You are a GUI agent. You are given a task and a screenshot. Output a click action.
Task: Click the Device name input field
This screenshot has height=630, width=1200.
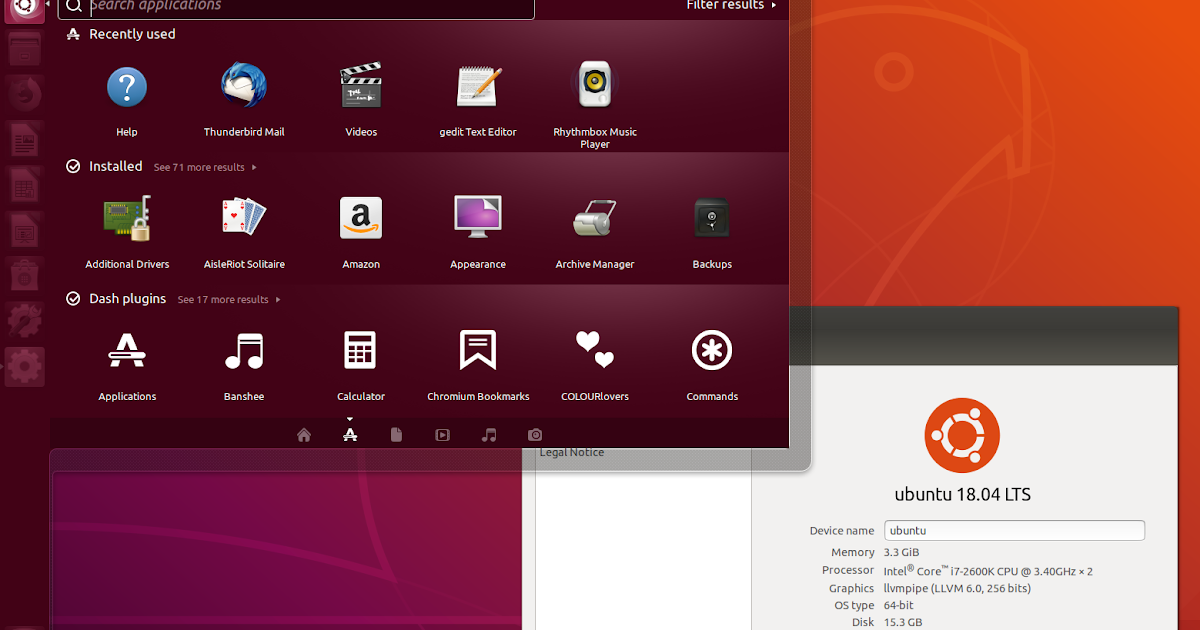1013,530
